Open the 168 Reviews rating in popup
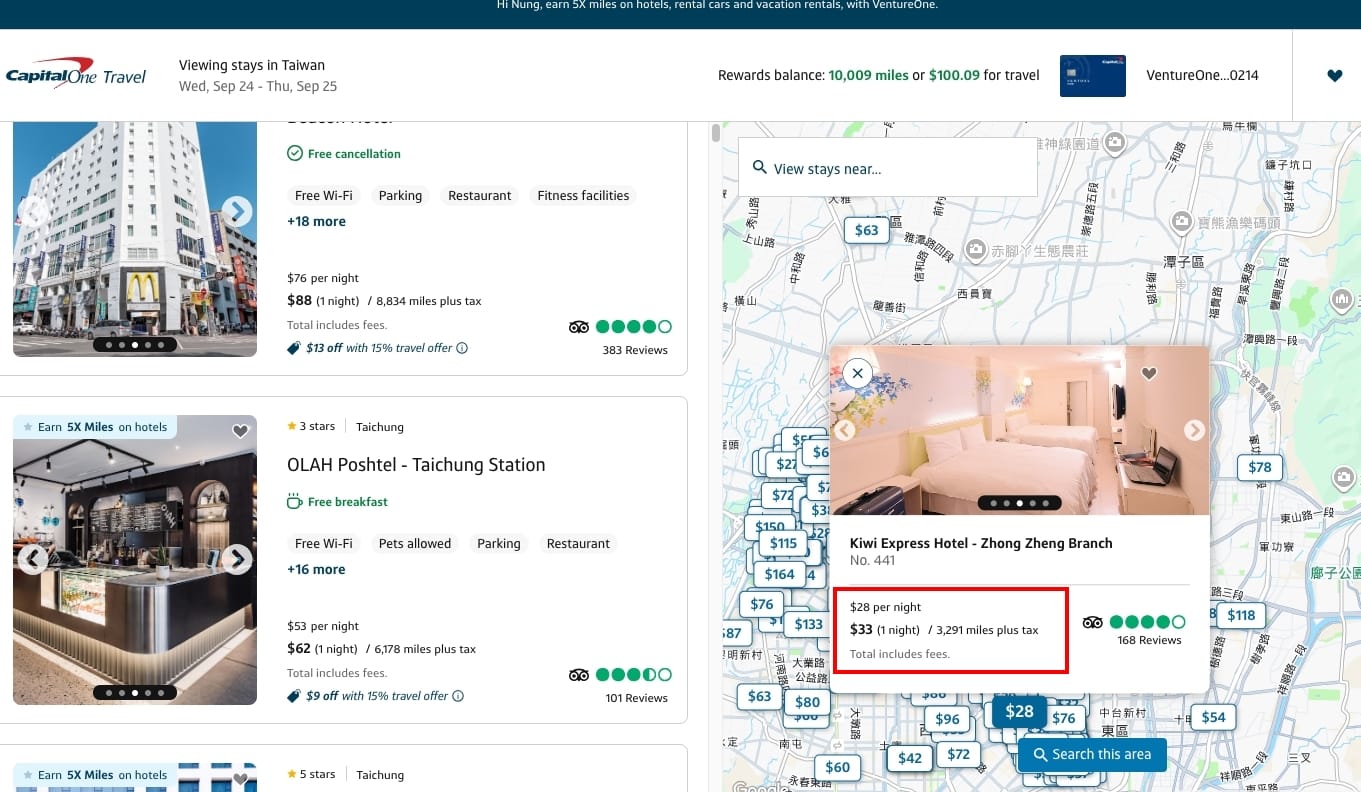Viewport: 1361px width, 792px height. point(1134,630)
